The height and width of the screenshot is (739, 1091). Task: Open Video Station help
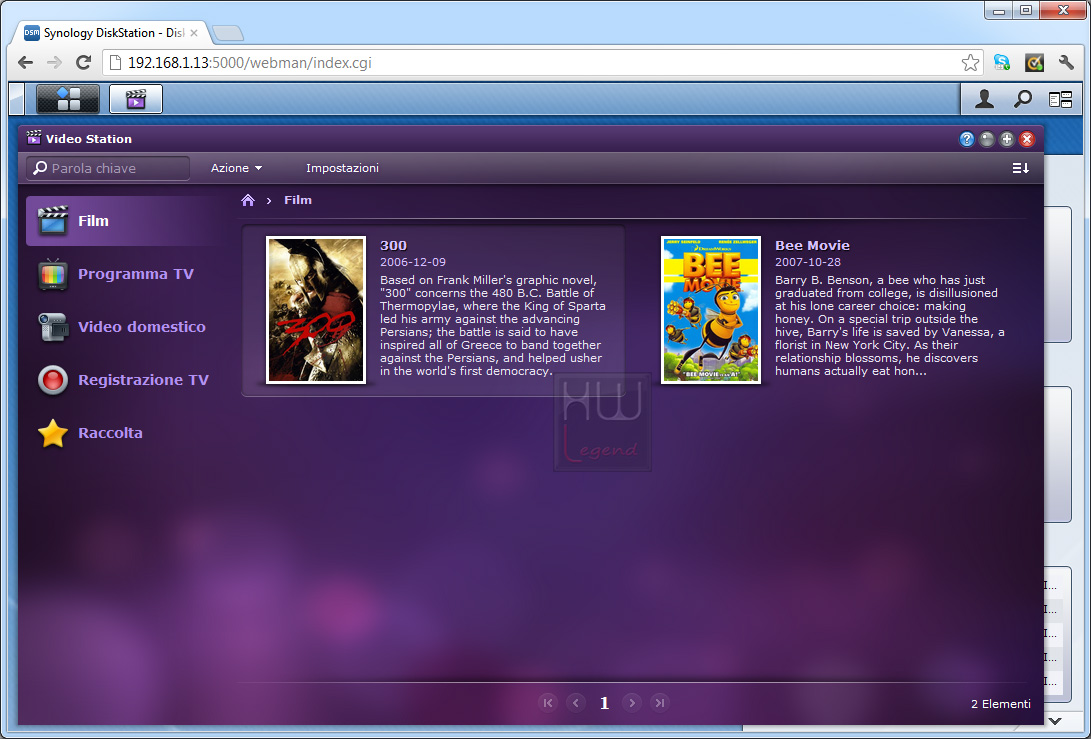pos(966,139)
